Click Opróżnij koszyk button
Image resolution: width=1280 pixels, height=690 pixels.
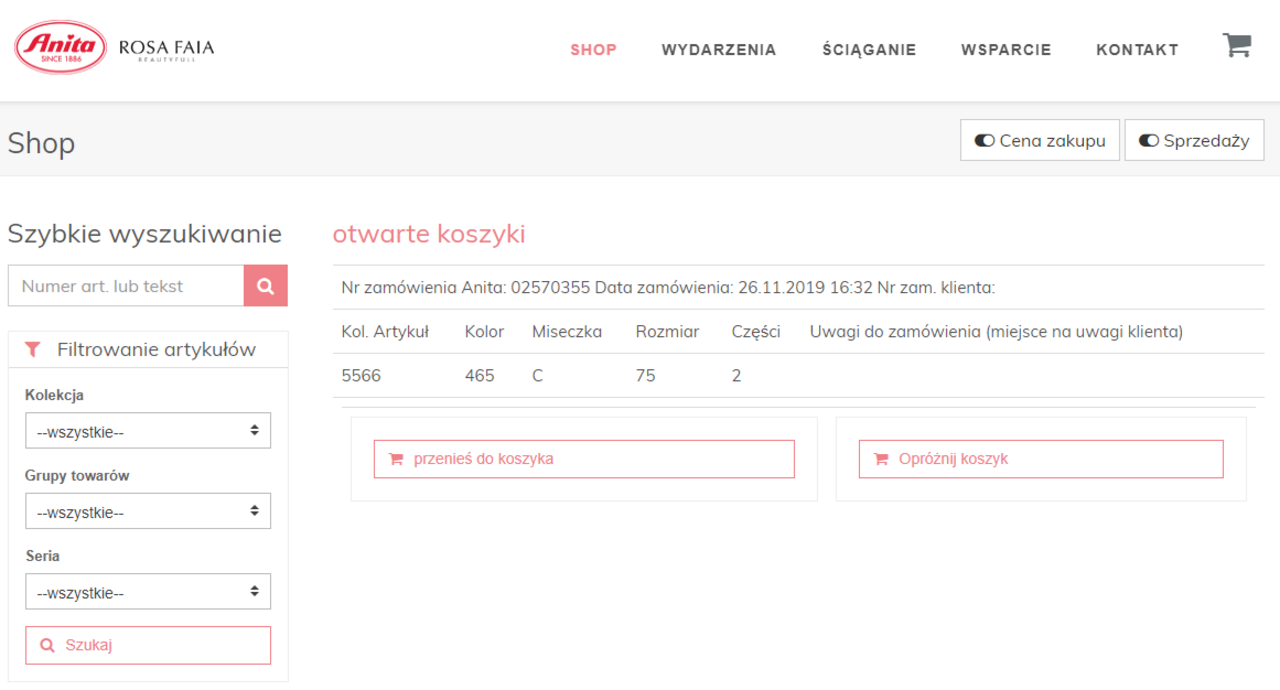point(1040,459)
